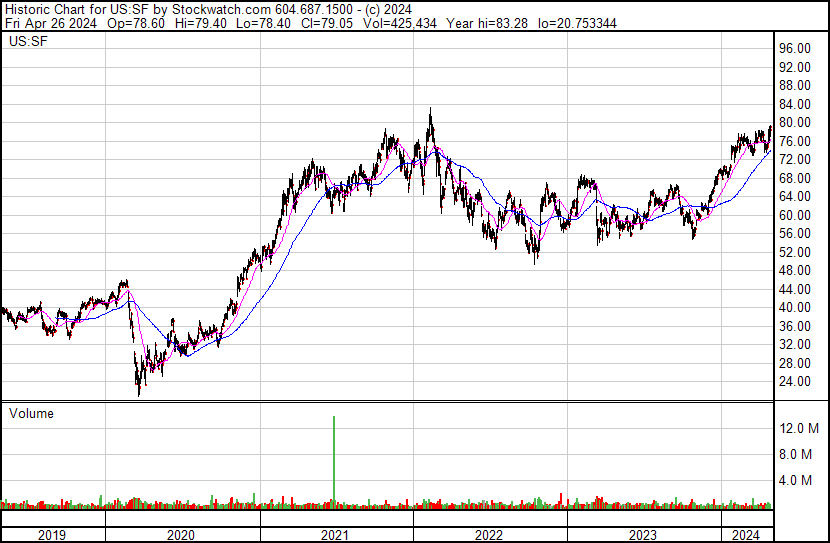This screenshot has height=543, width=830.
Task: Select the 2022 year label
Action: pos(489,535)
